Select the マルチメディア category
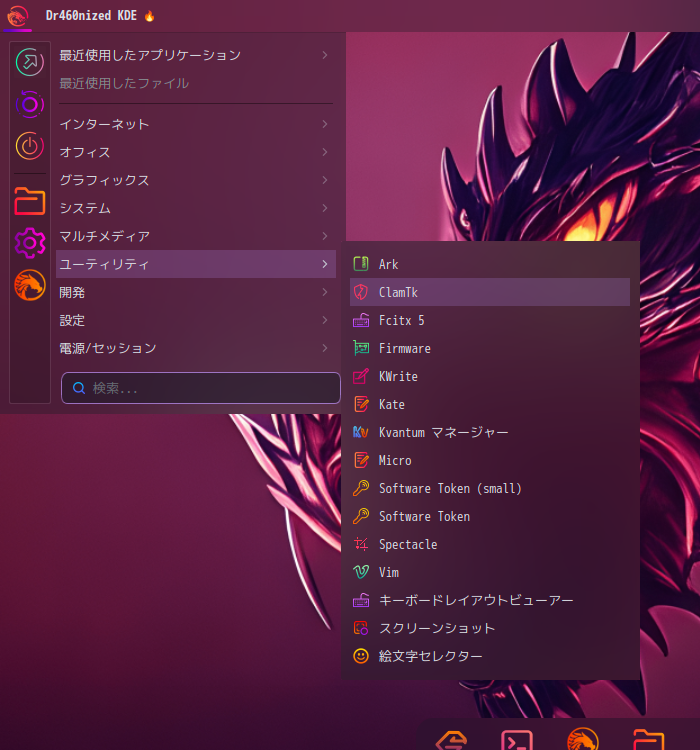Screen dimensions: 700x750 click(x=196, y=236)
